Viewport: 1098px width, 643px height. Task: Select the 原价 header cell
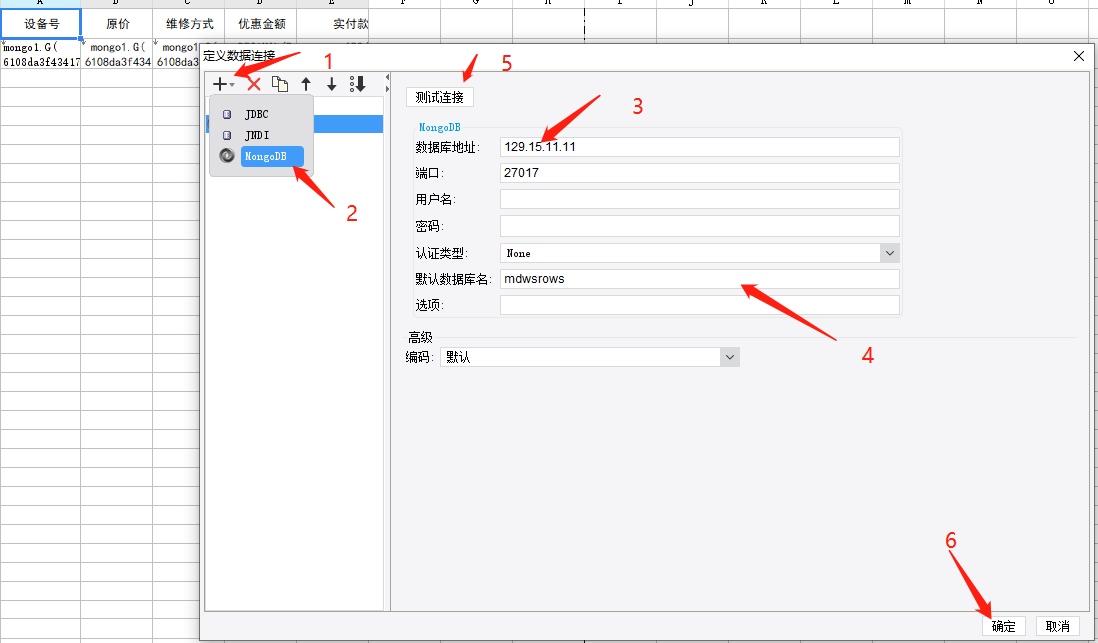[x=117, y=24]
